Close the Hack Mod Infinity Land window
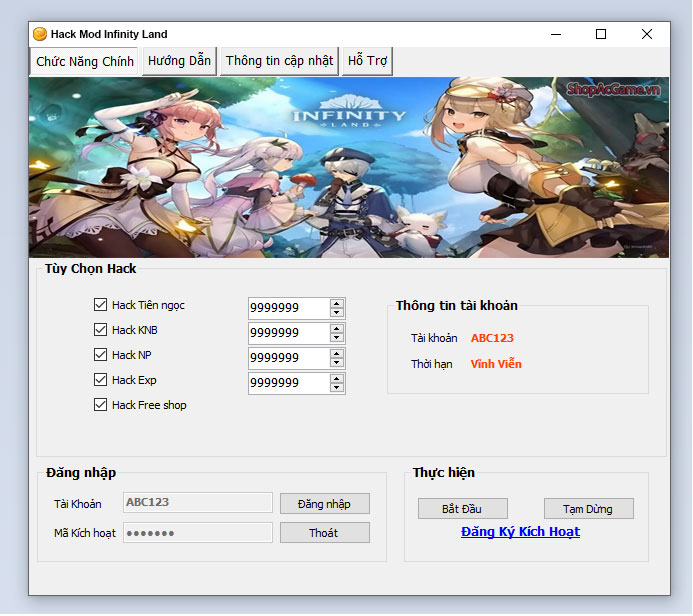Screen dimensions: 693x616 [x=647, y=34]
